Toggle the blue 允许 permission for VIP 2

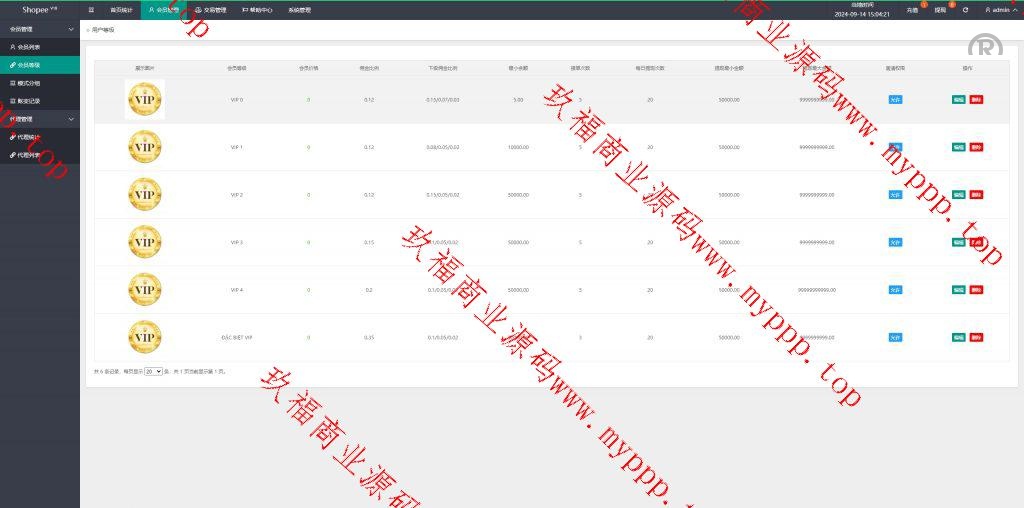coord(895,195)
